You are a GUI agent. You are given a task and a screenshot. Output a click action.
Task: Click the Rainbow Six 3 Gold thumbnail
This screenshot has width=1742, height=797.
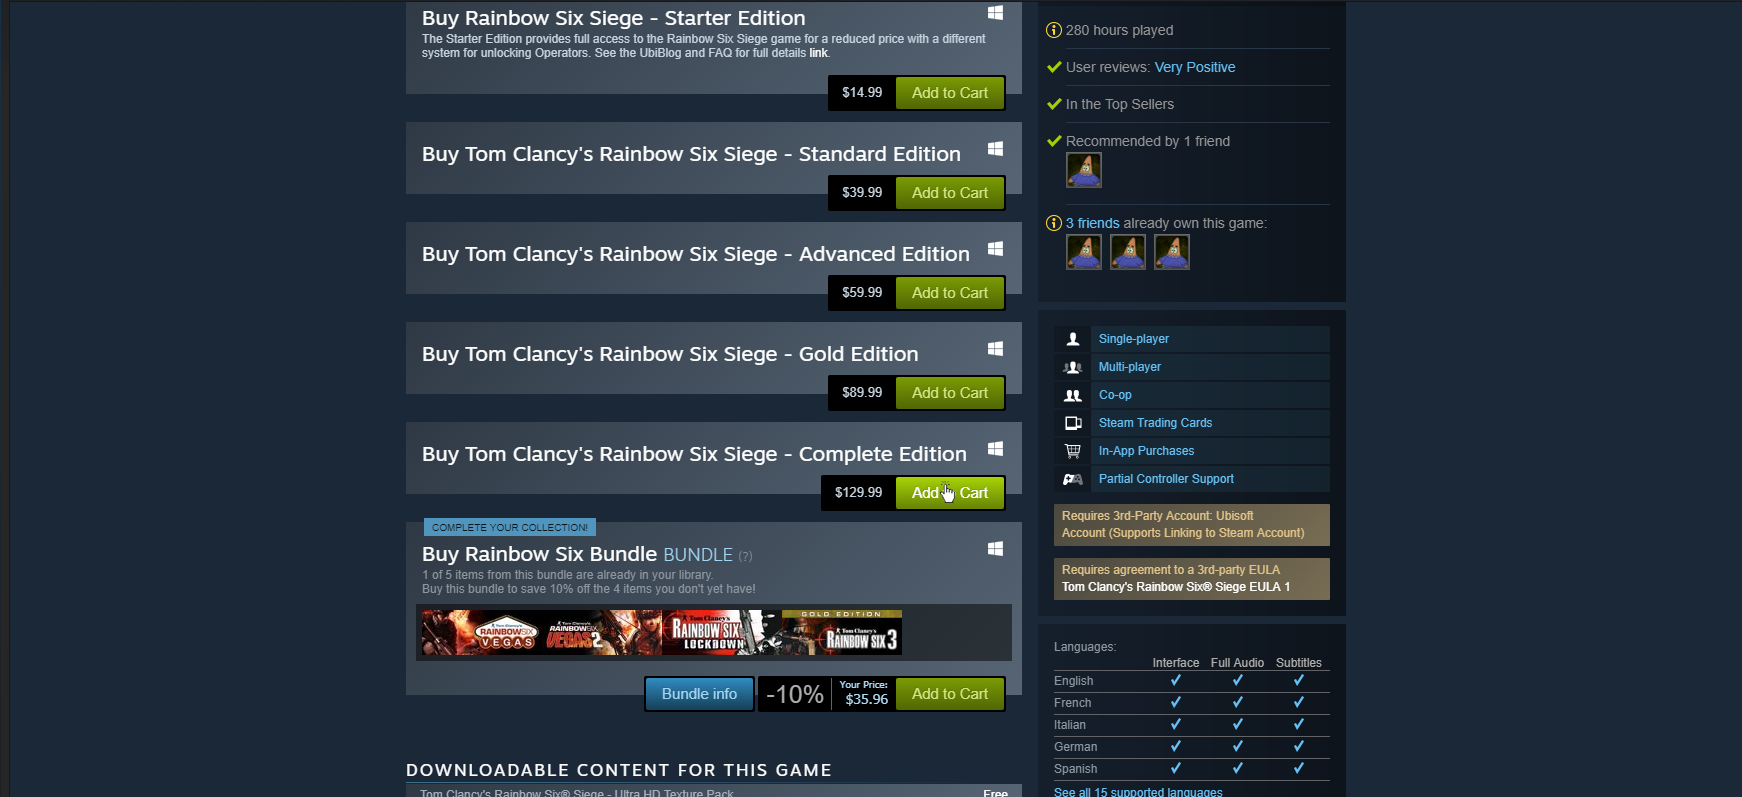842,633
